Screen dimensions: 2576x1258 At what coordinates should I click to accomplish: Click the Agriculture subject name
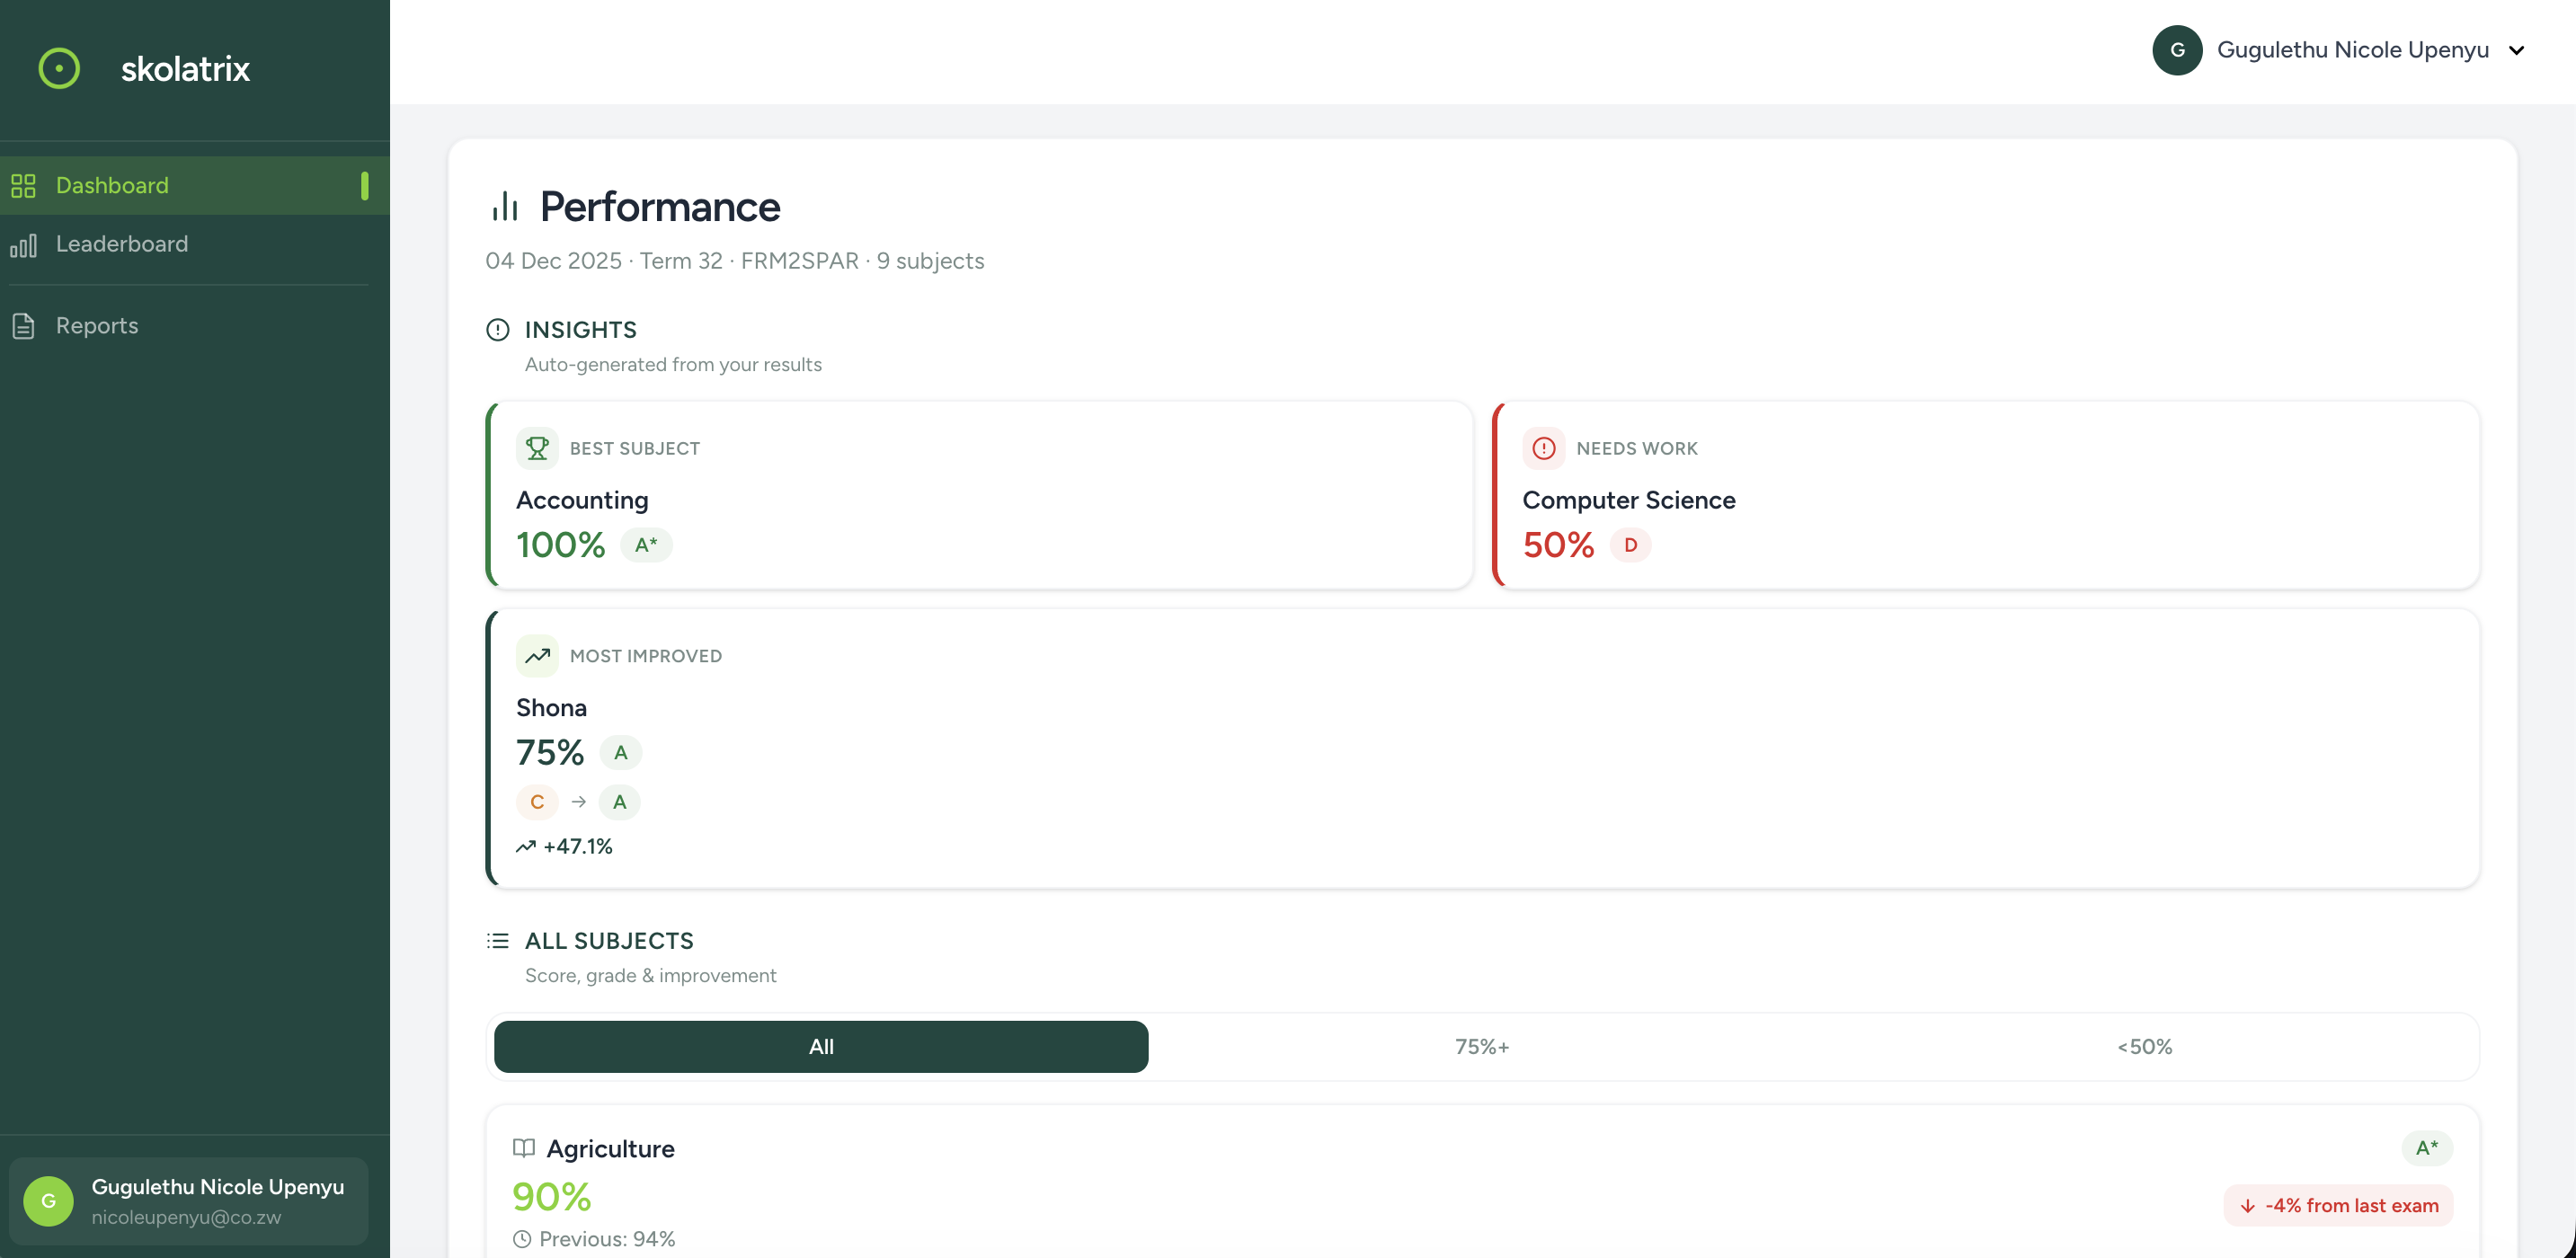pos(611,1148)
